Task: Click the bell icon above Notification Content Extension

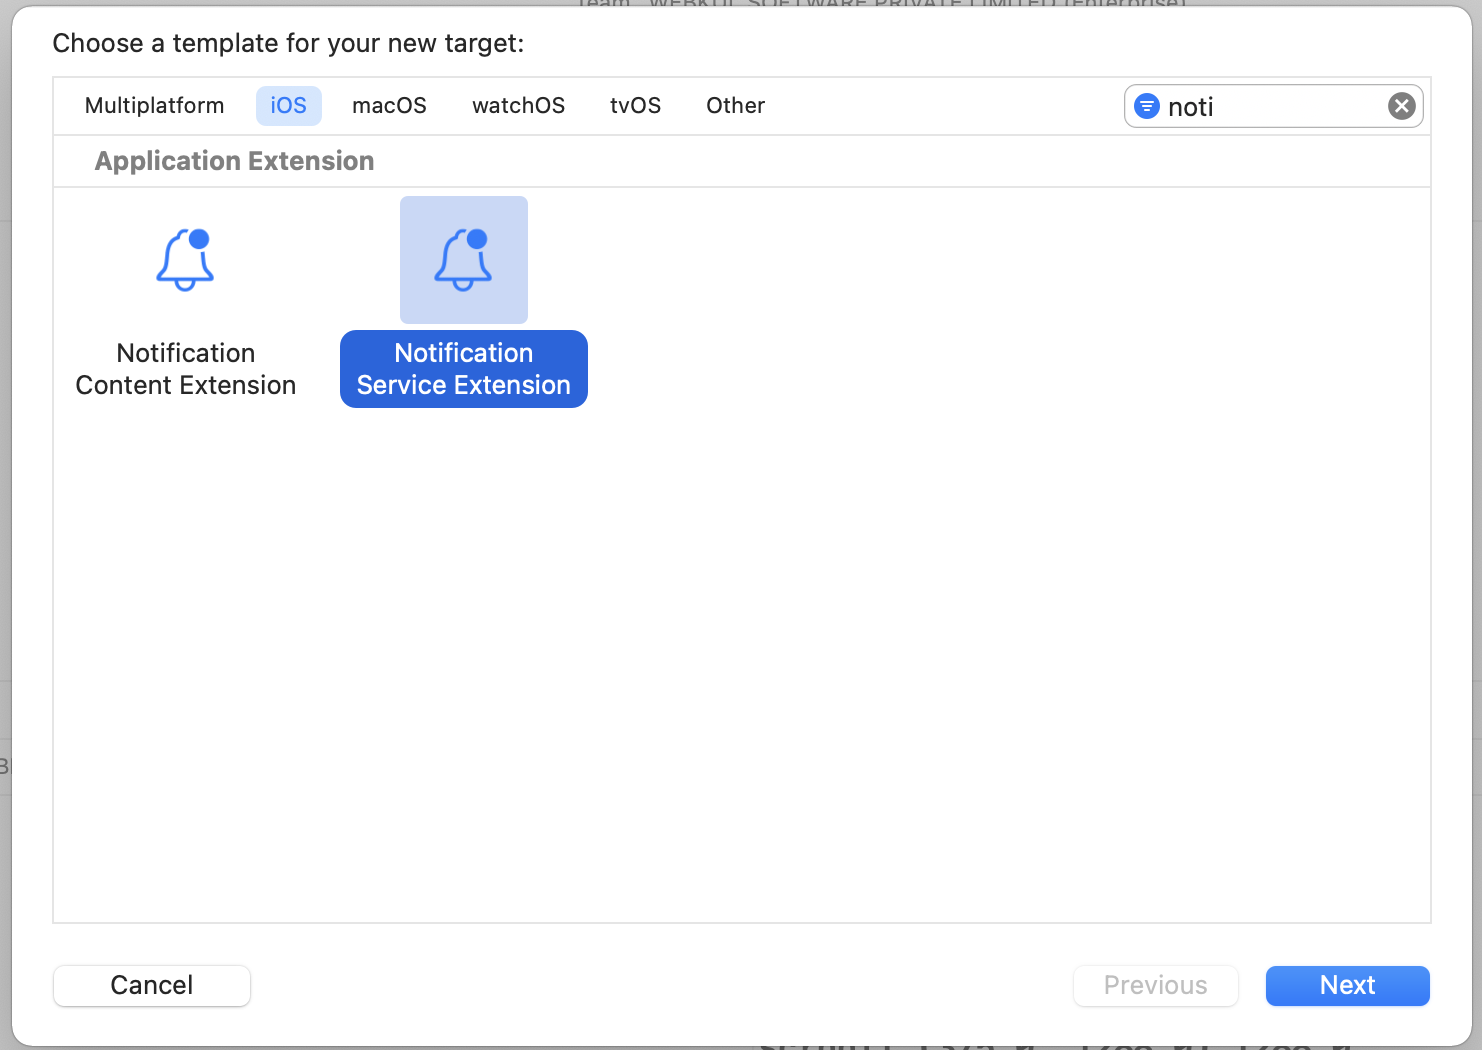Action: pyautogui.click(x=185, y=260)
